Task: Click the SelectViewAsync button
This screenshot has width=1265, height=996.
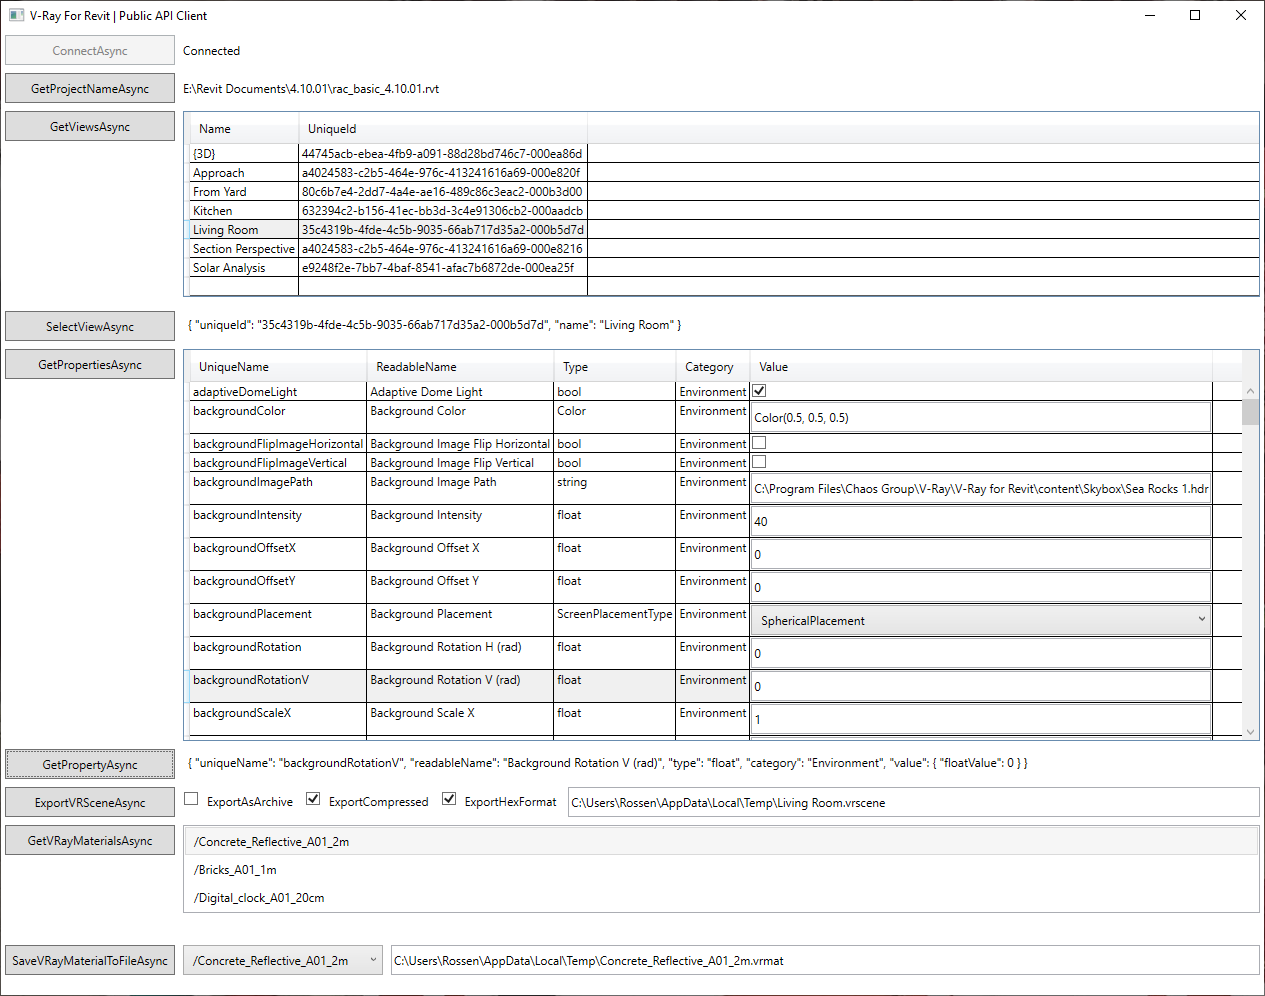Action: pyautogui.click(x=90, y=327)
